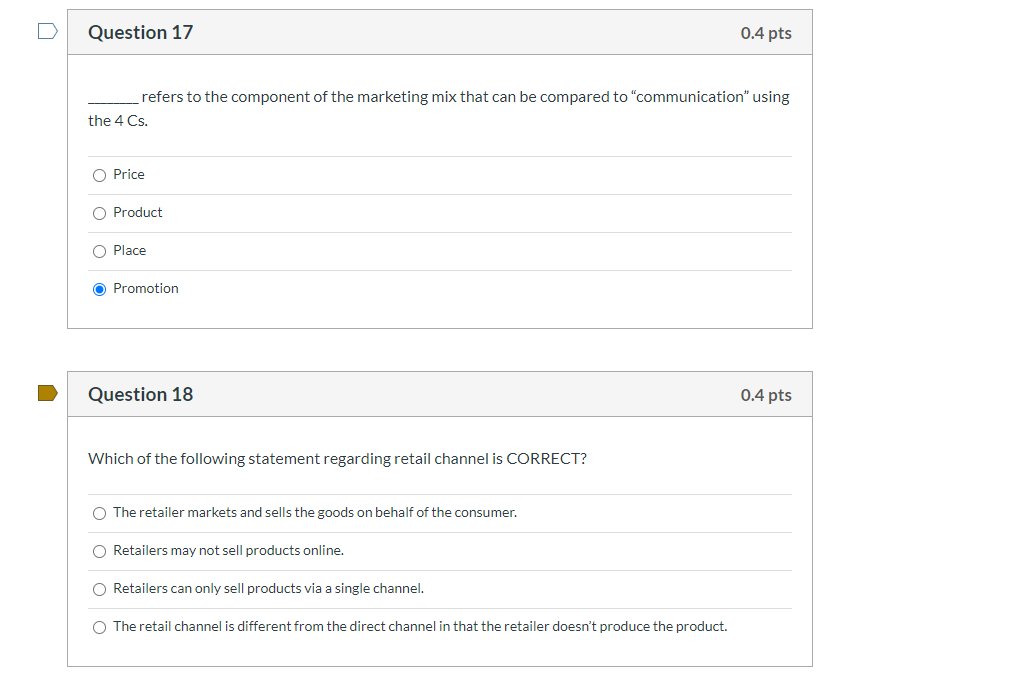Image resolution: width=1017 pixels, height=694 pixels.
Task: Click the outlined bookmark icon beside Question 17
Action: pos(45,31)
